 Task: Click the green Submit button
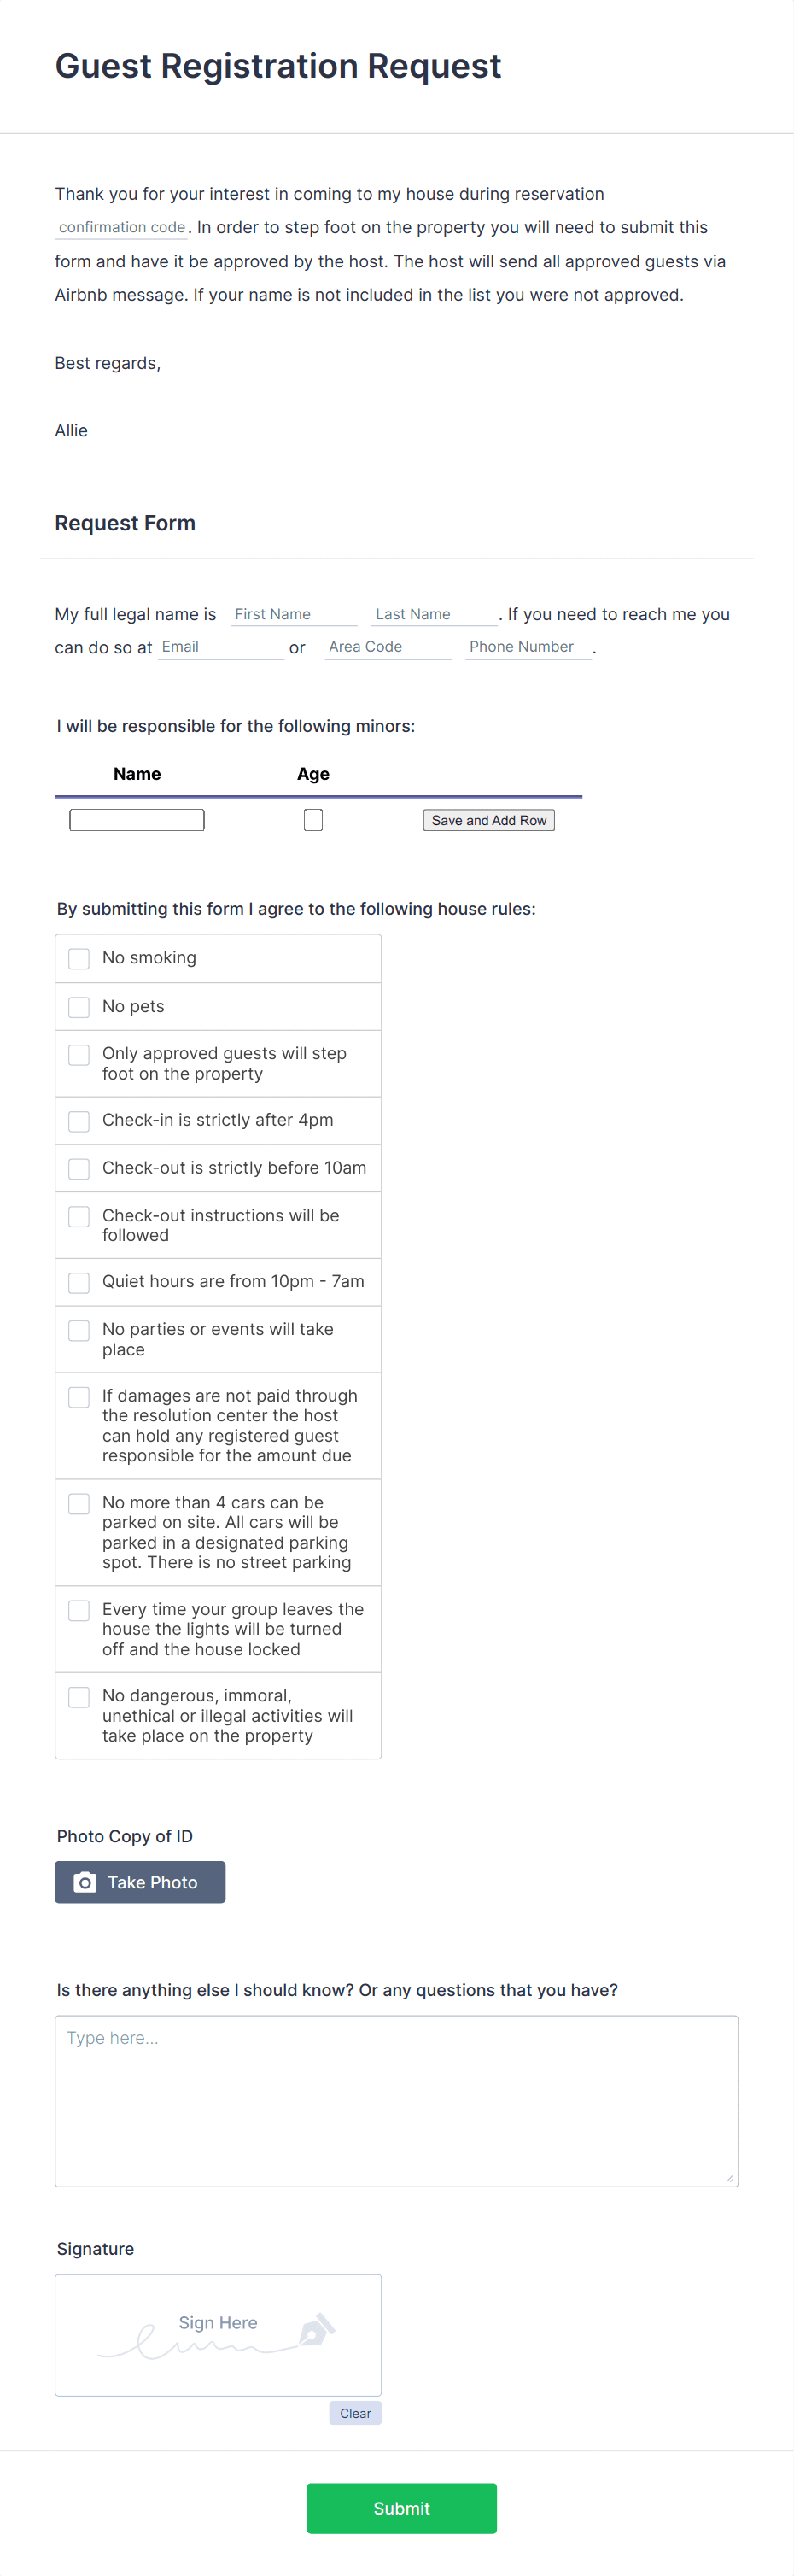pyautogui.click(x=401, y=2508)
